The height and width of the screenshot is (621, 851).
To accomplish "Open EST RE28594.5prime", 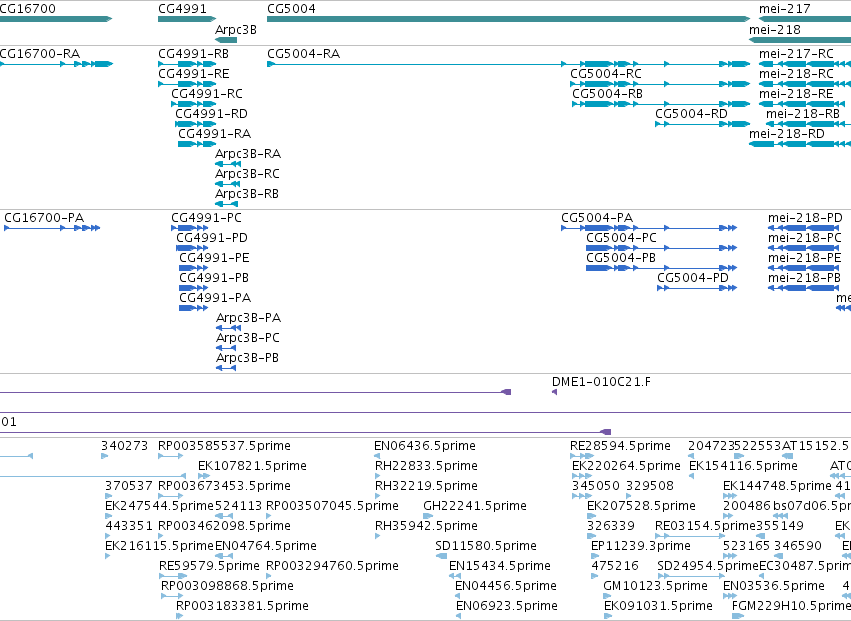I will click(x=620, y=446).
